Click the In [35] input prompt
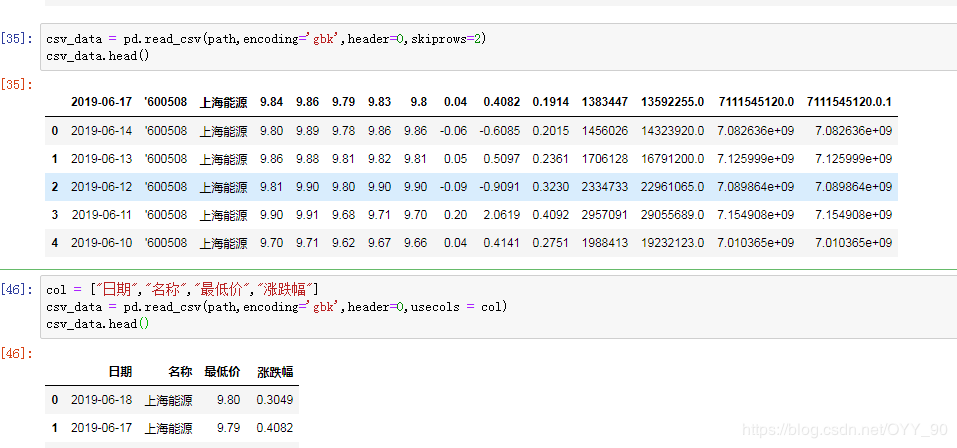The height and width of the screenshot is (448, 957). [17, 39]
